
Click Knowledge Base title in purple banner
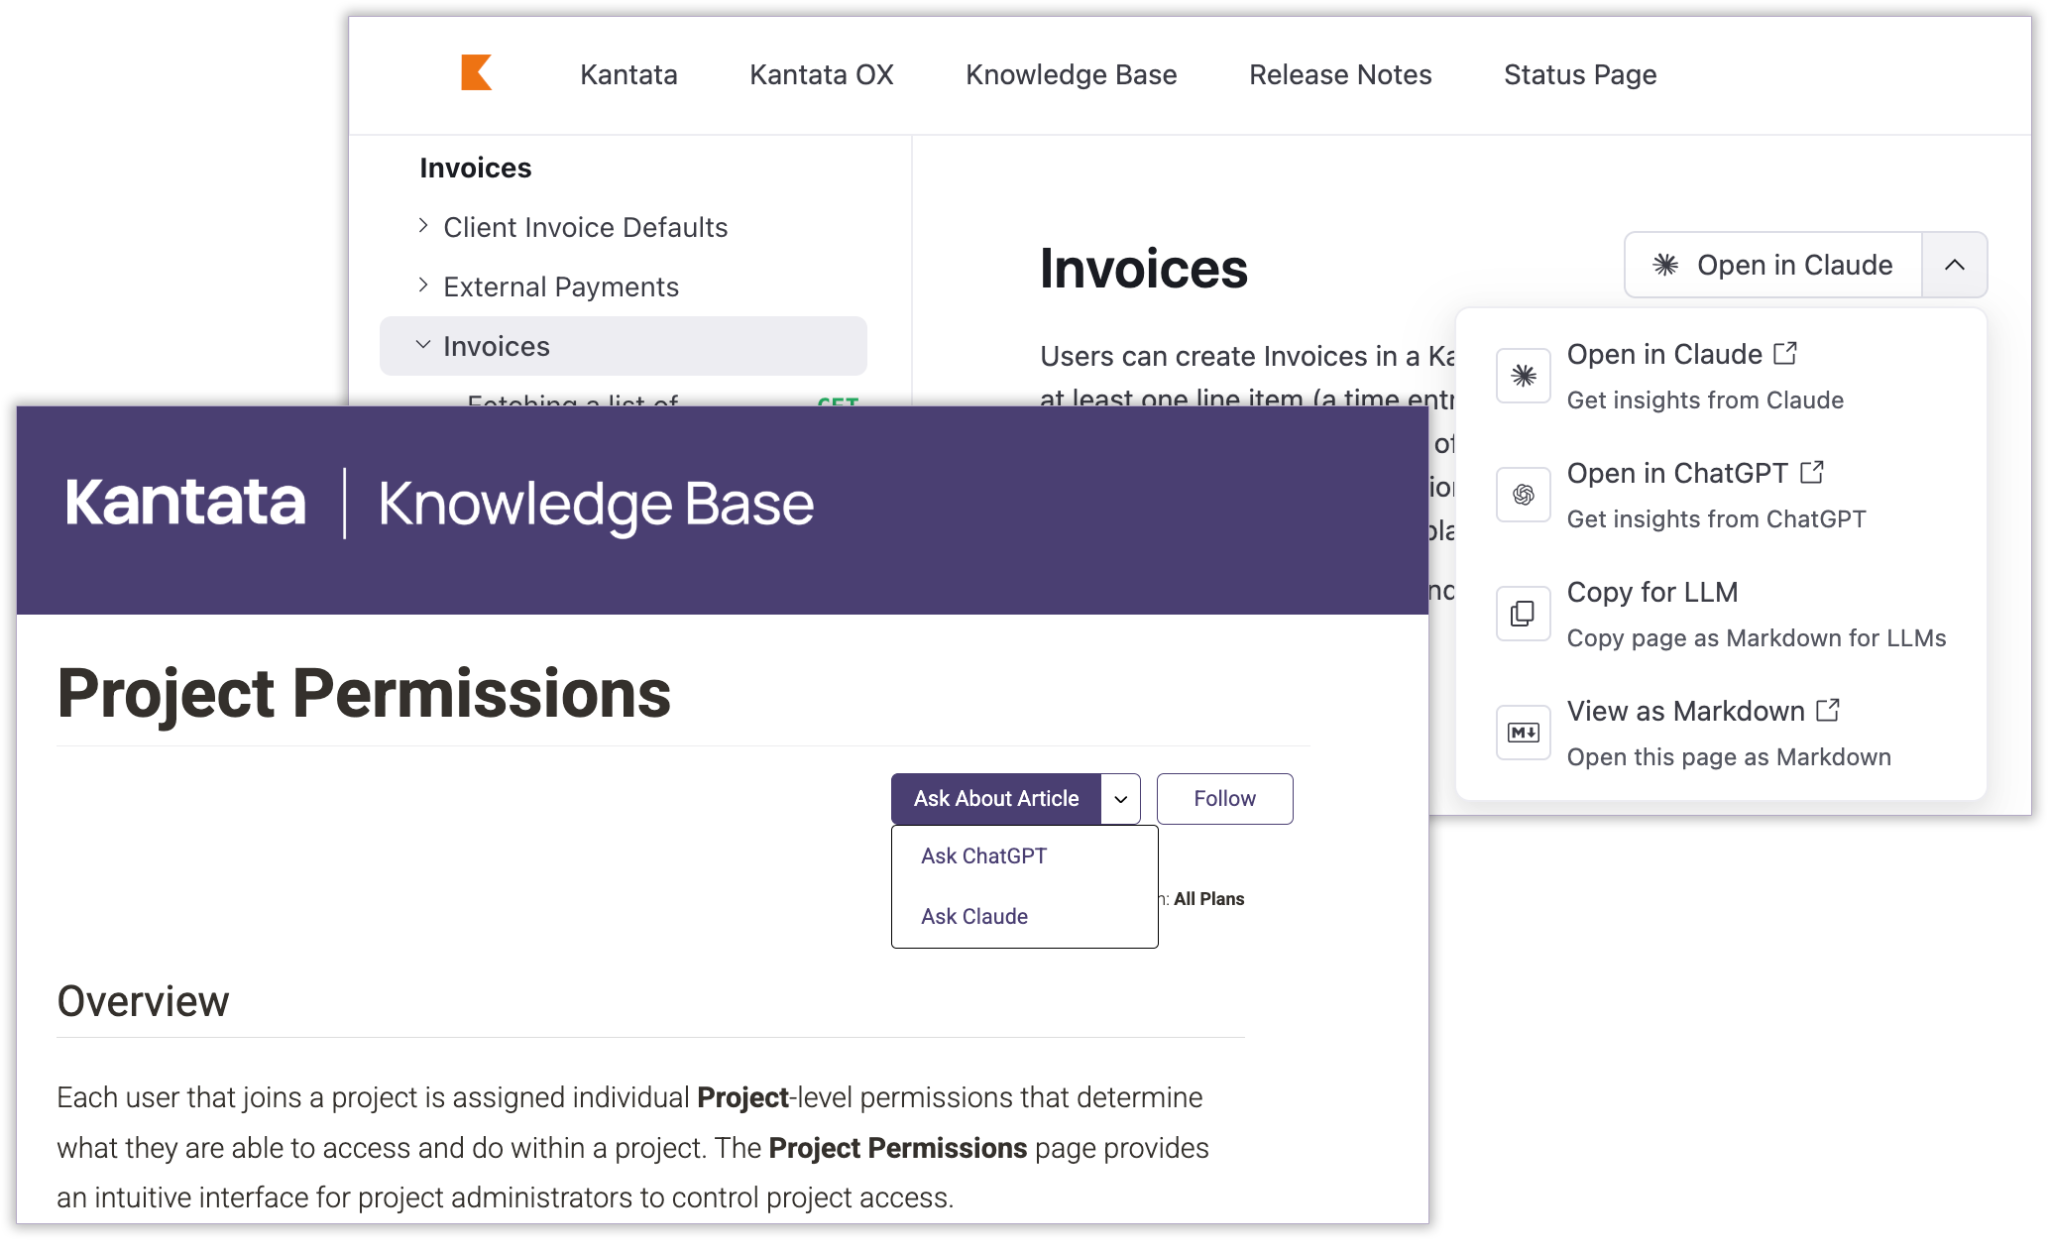[x=596, y=503]
